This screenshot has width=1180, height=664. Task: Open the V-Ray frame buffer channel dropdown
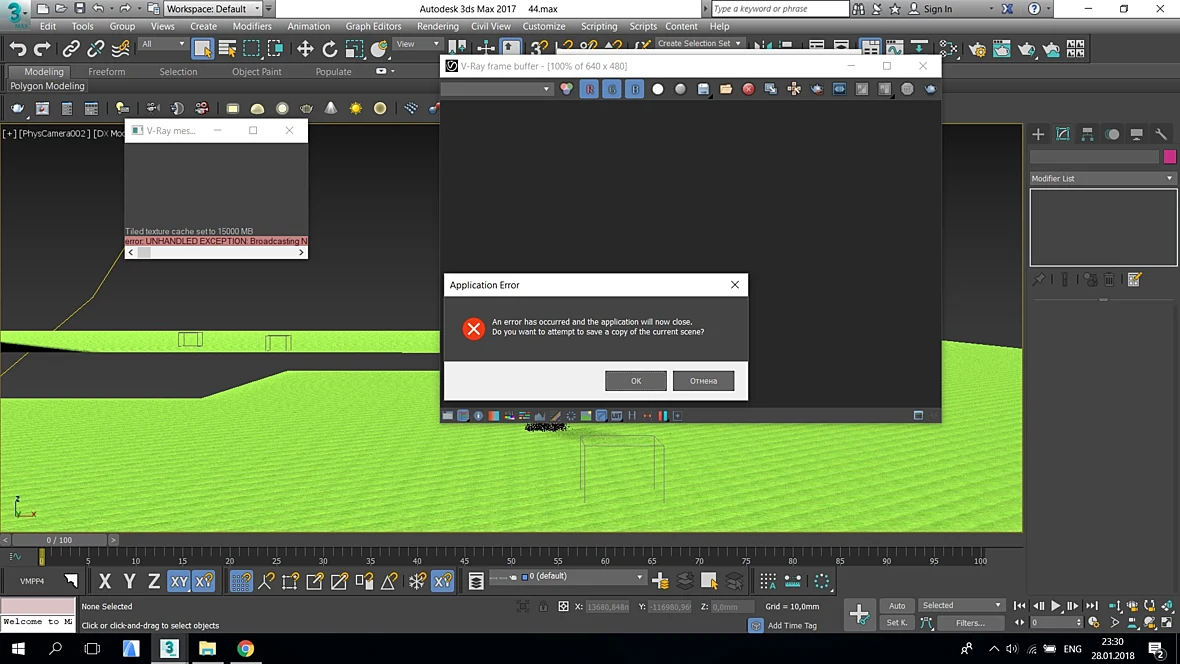[x=497, y=89]
